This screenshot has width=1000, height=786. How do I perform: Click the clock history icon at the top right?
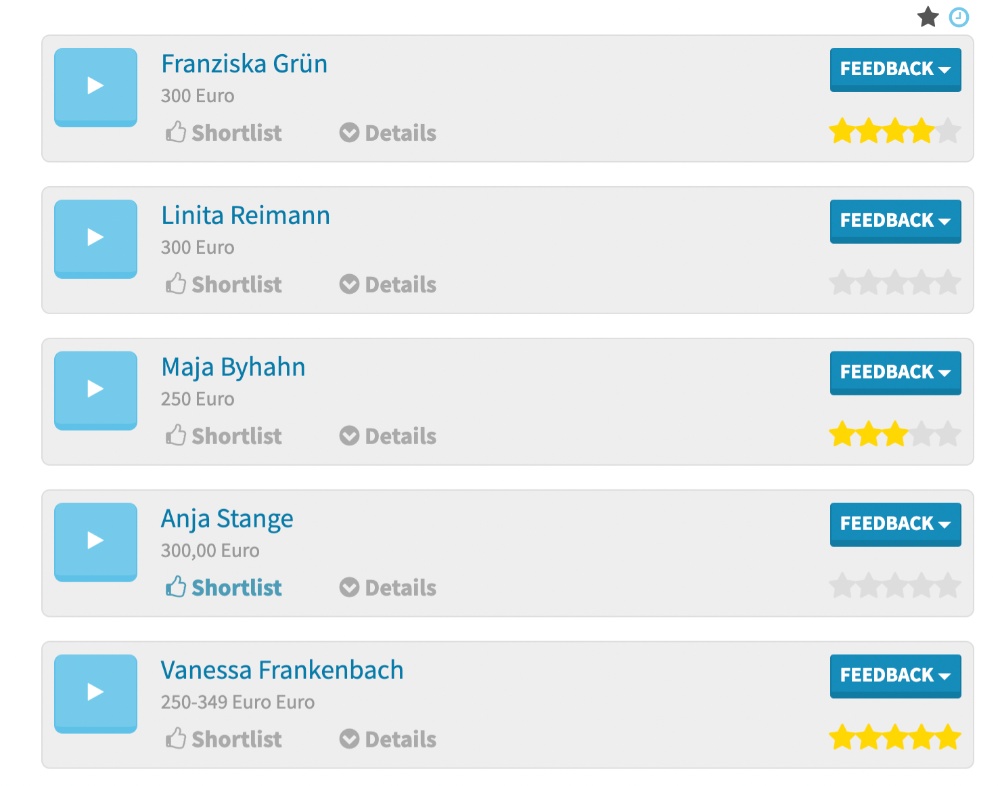click(958, 17)
